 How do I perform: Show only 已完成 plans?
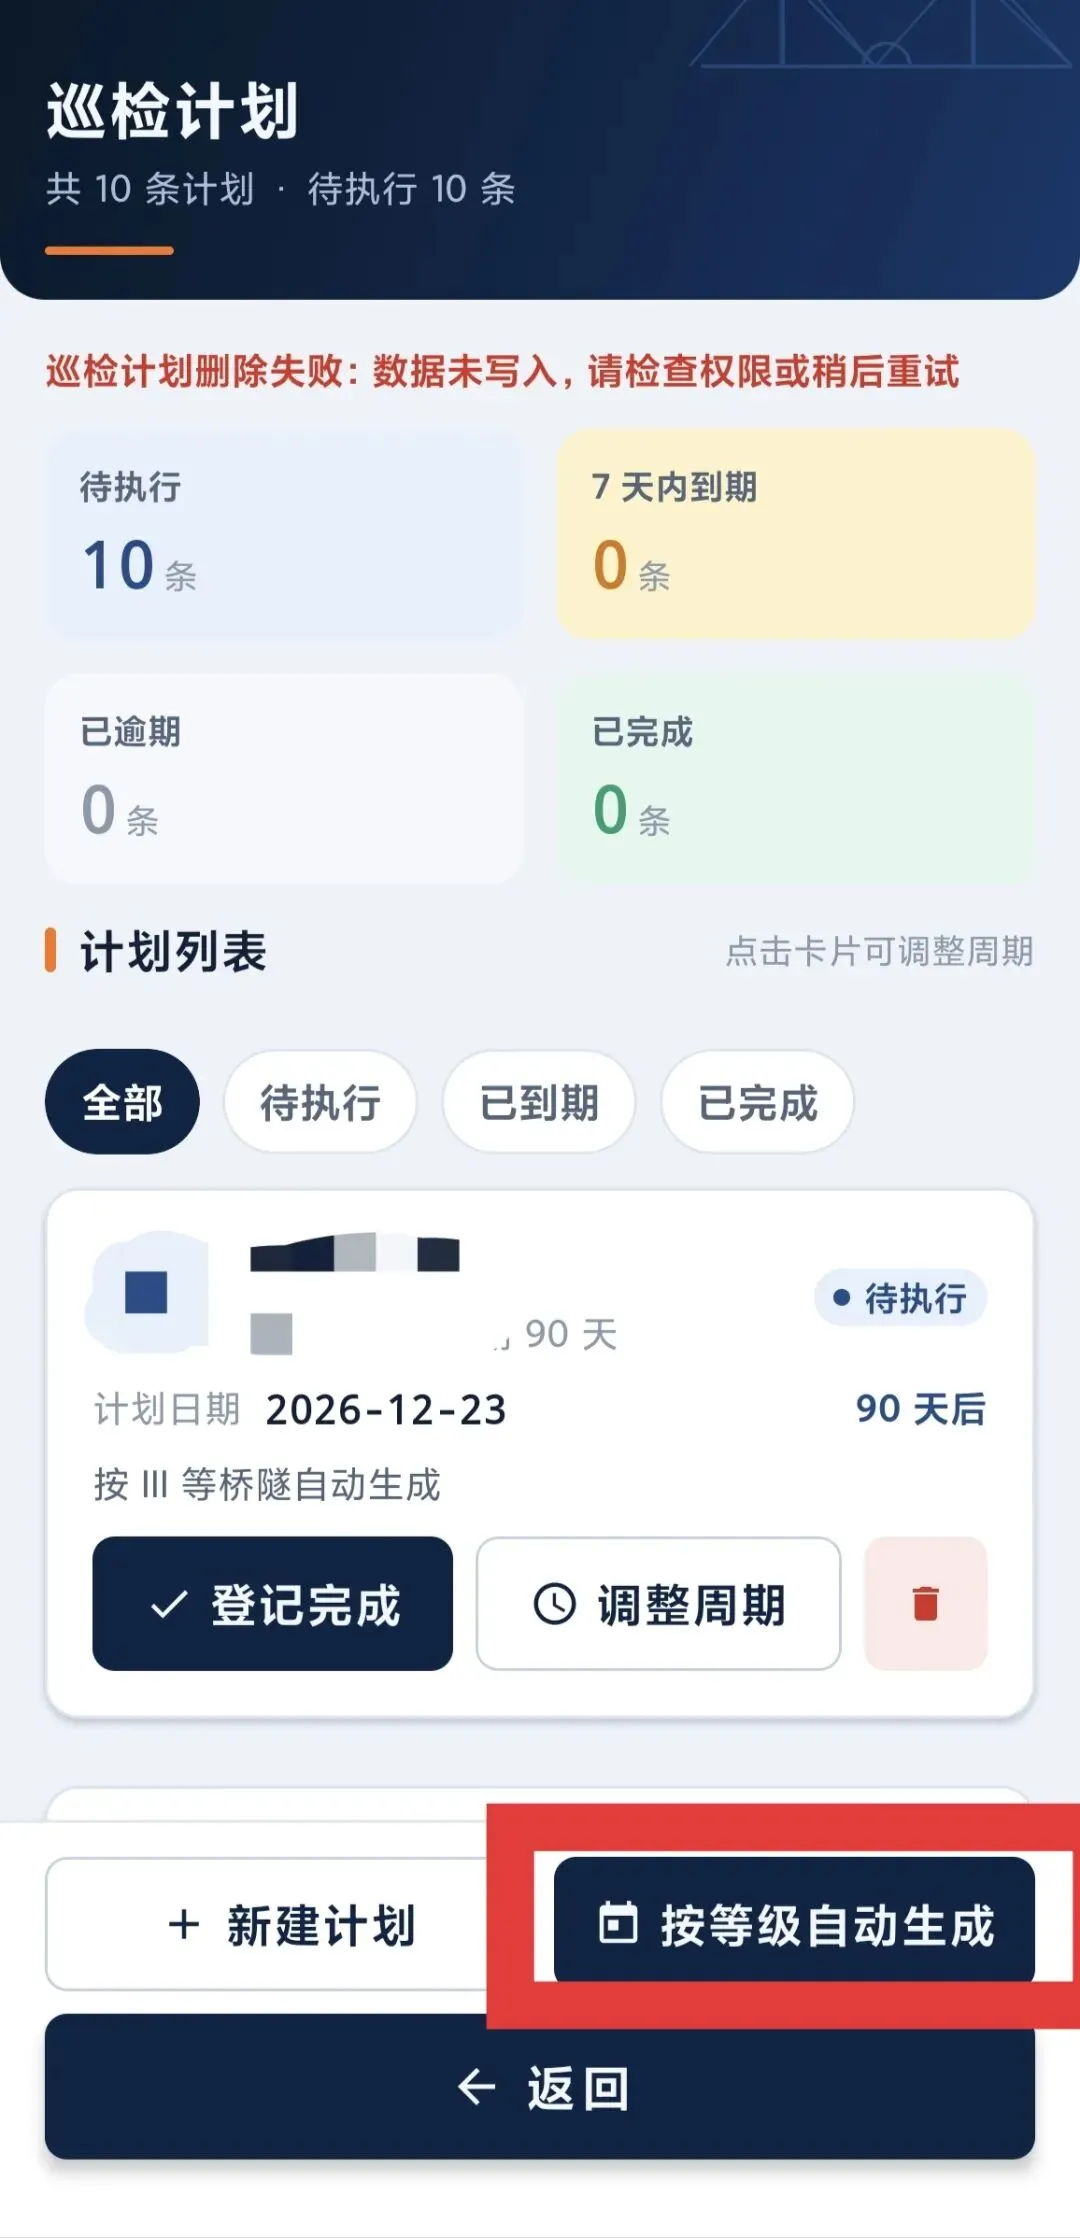(x=757, y=1102)
